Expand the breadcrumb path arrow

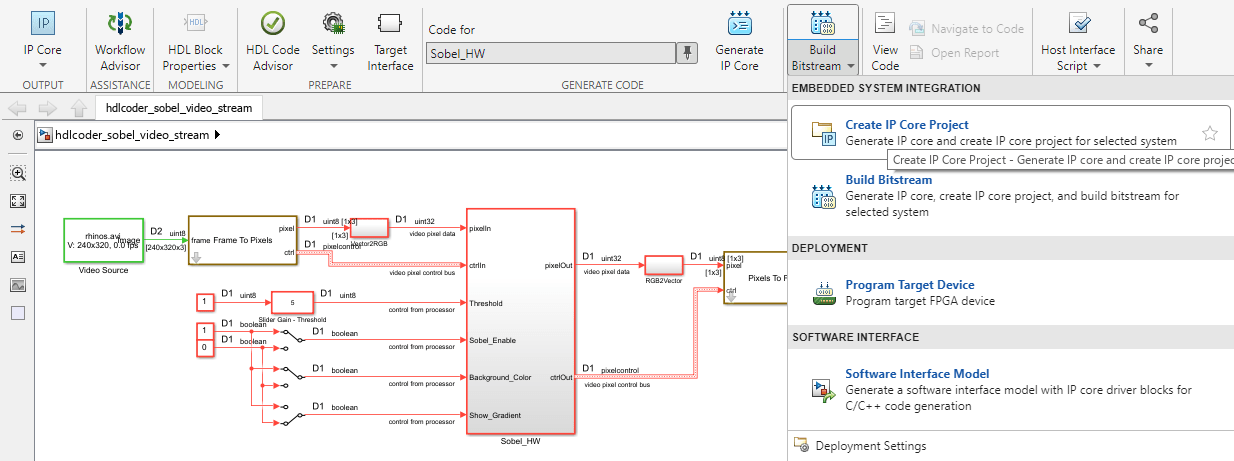click(x=217, y=135)
